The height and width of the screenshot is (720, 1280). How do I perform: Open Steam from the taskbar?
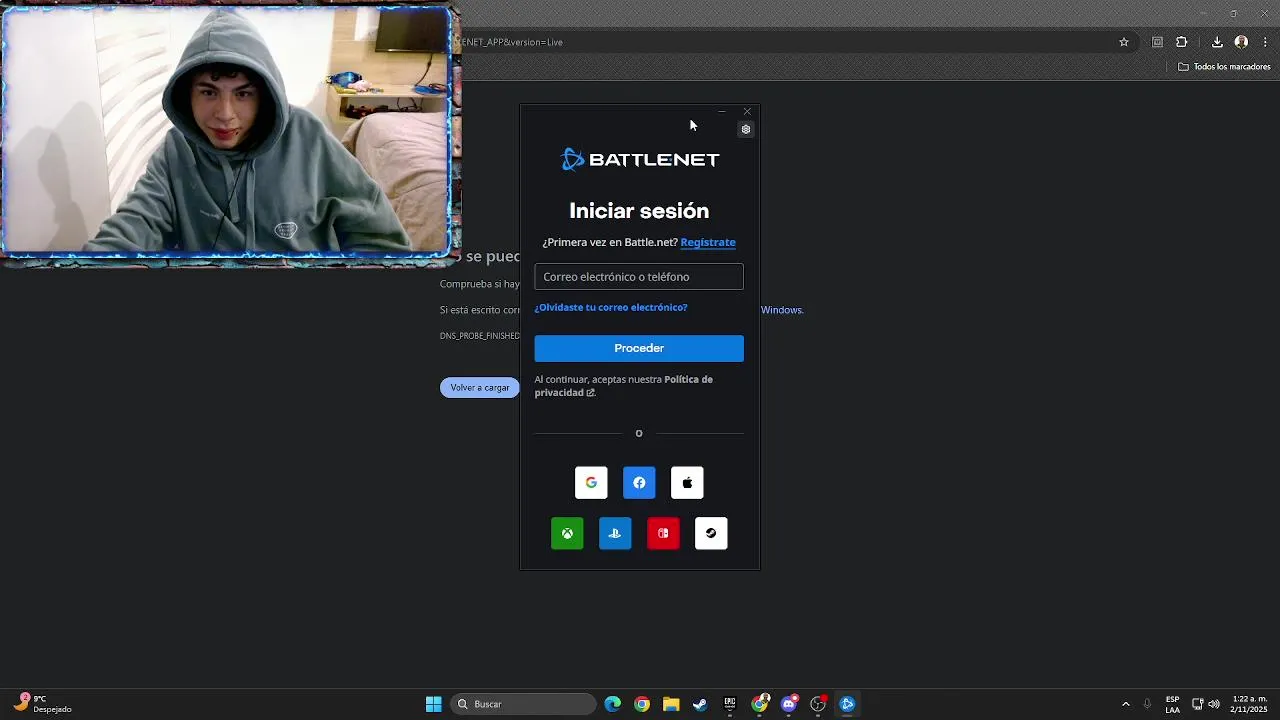tap(700, 704)
